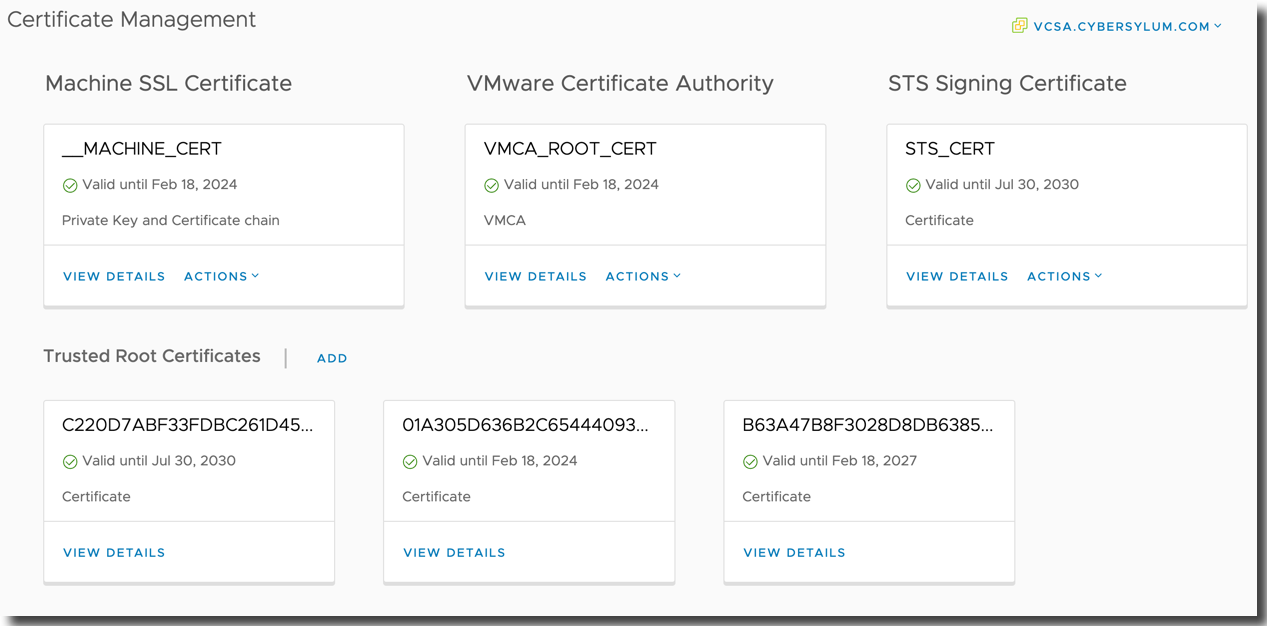Image resolution: width=1267 pixels, height=626 pixels.
Task: Click the VMware Certificate Authority heading
Action: [620, 83]
